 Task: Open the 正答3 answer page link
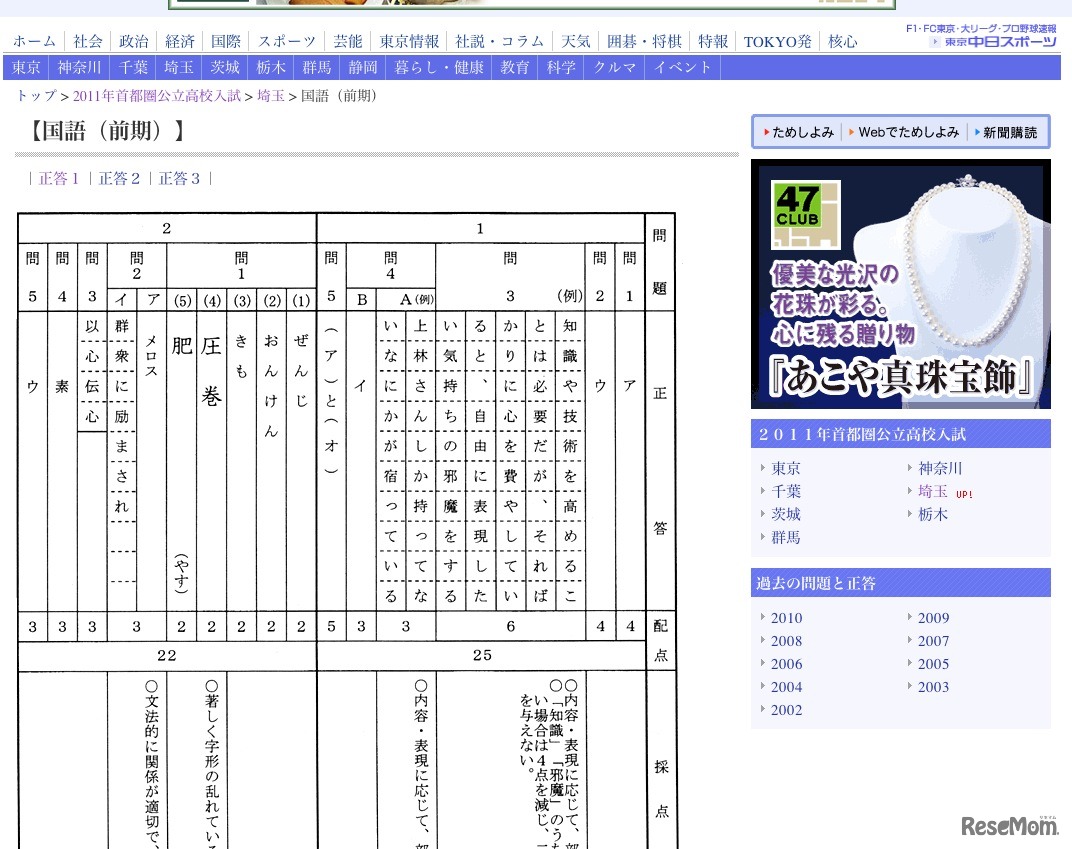click(x=180, y=178)
